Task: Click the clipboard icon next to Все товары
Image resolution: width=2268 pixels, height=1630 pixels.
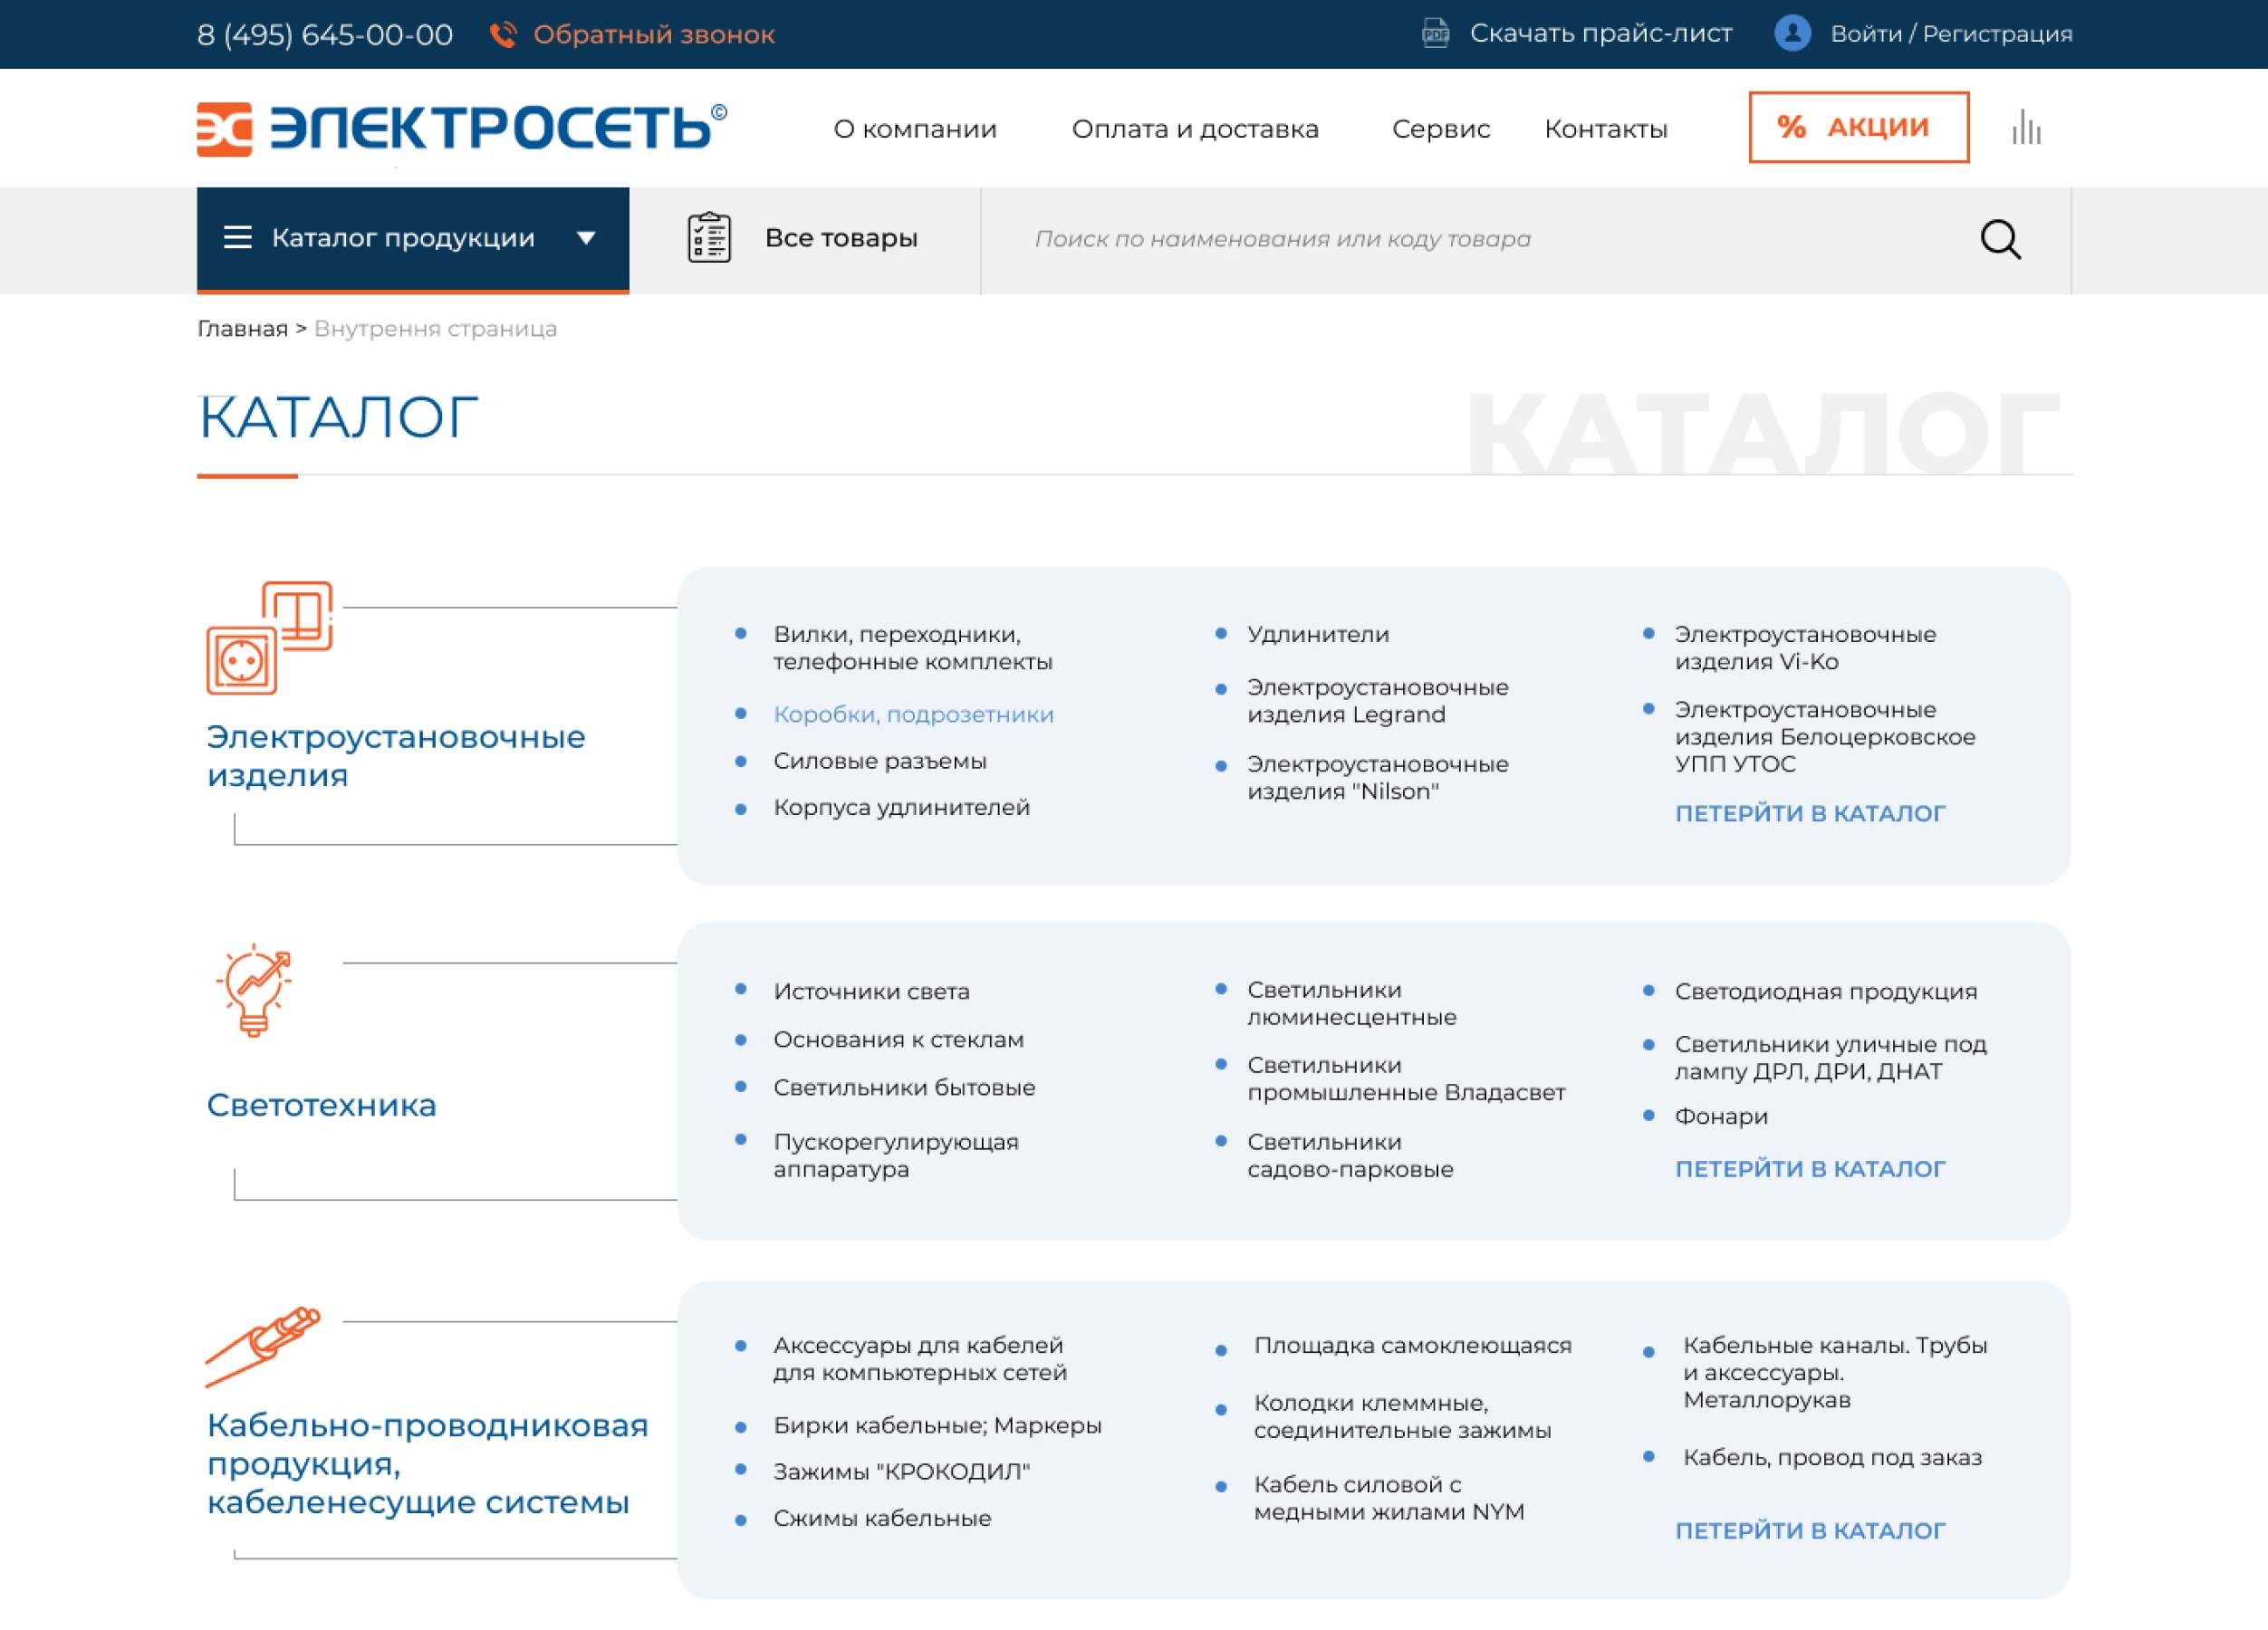Action: (708, 238)
